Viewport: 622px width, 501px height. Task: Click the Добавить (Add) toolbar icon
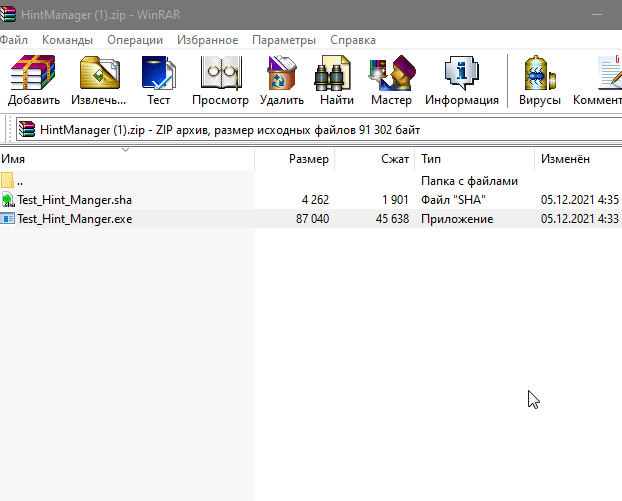click(33, 73)
